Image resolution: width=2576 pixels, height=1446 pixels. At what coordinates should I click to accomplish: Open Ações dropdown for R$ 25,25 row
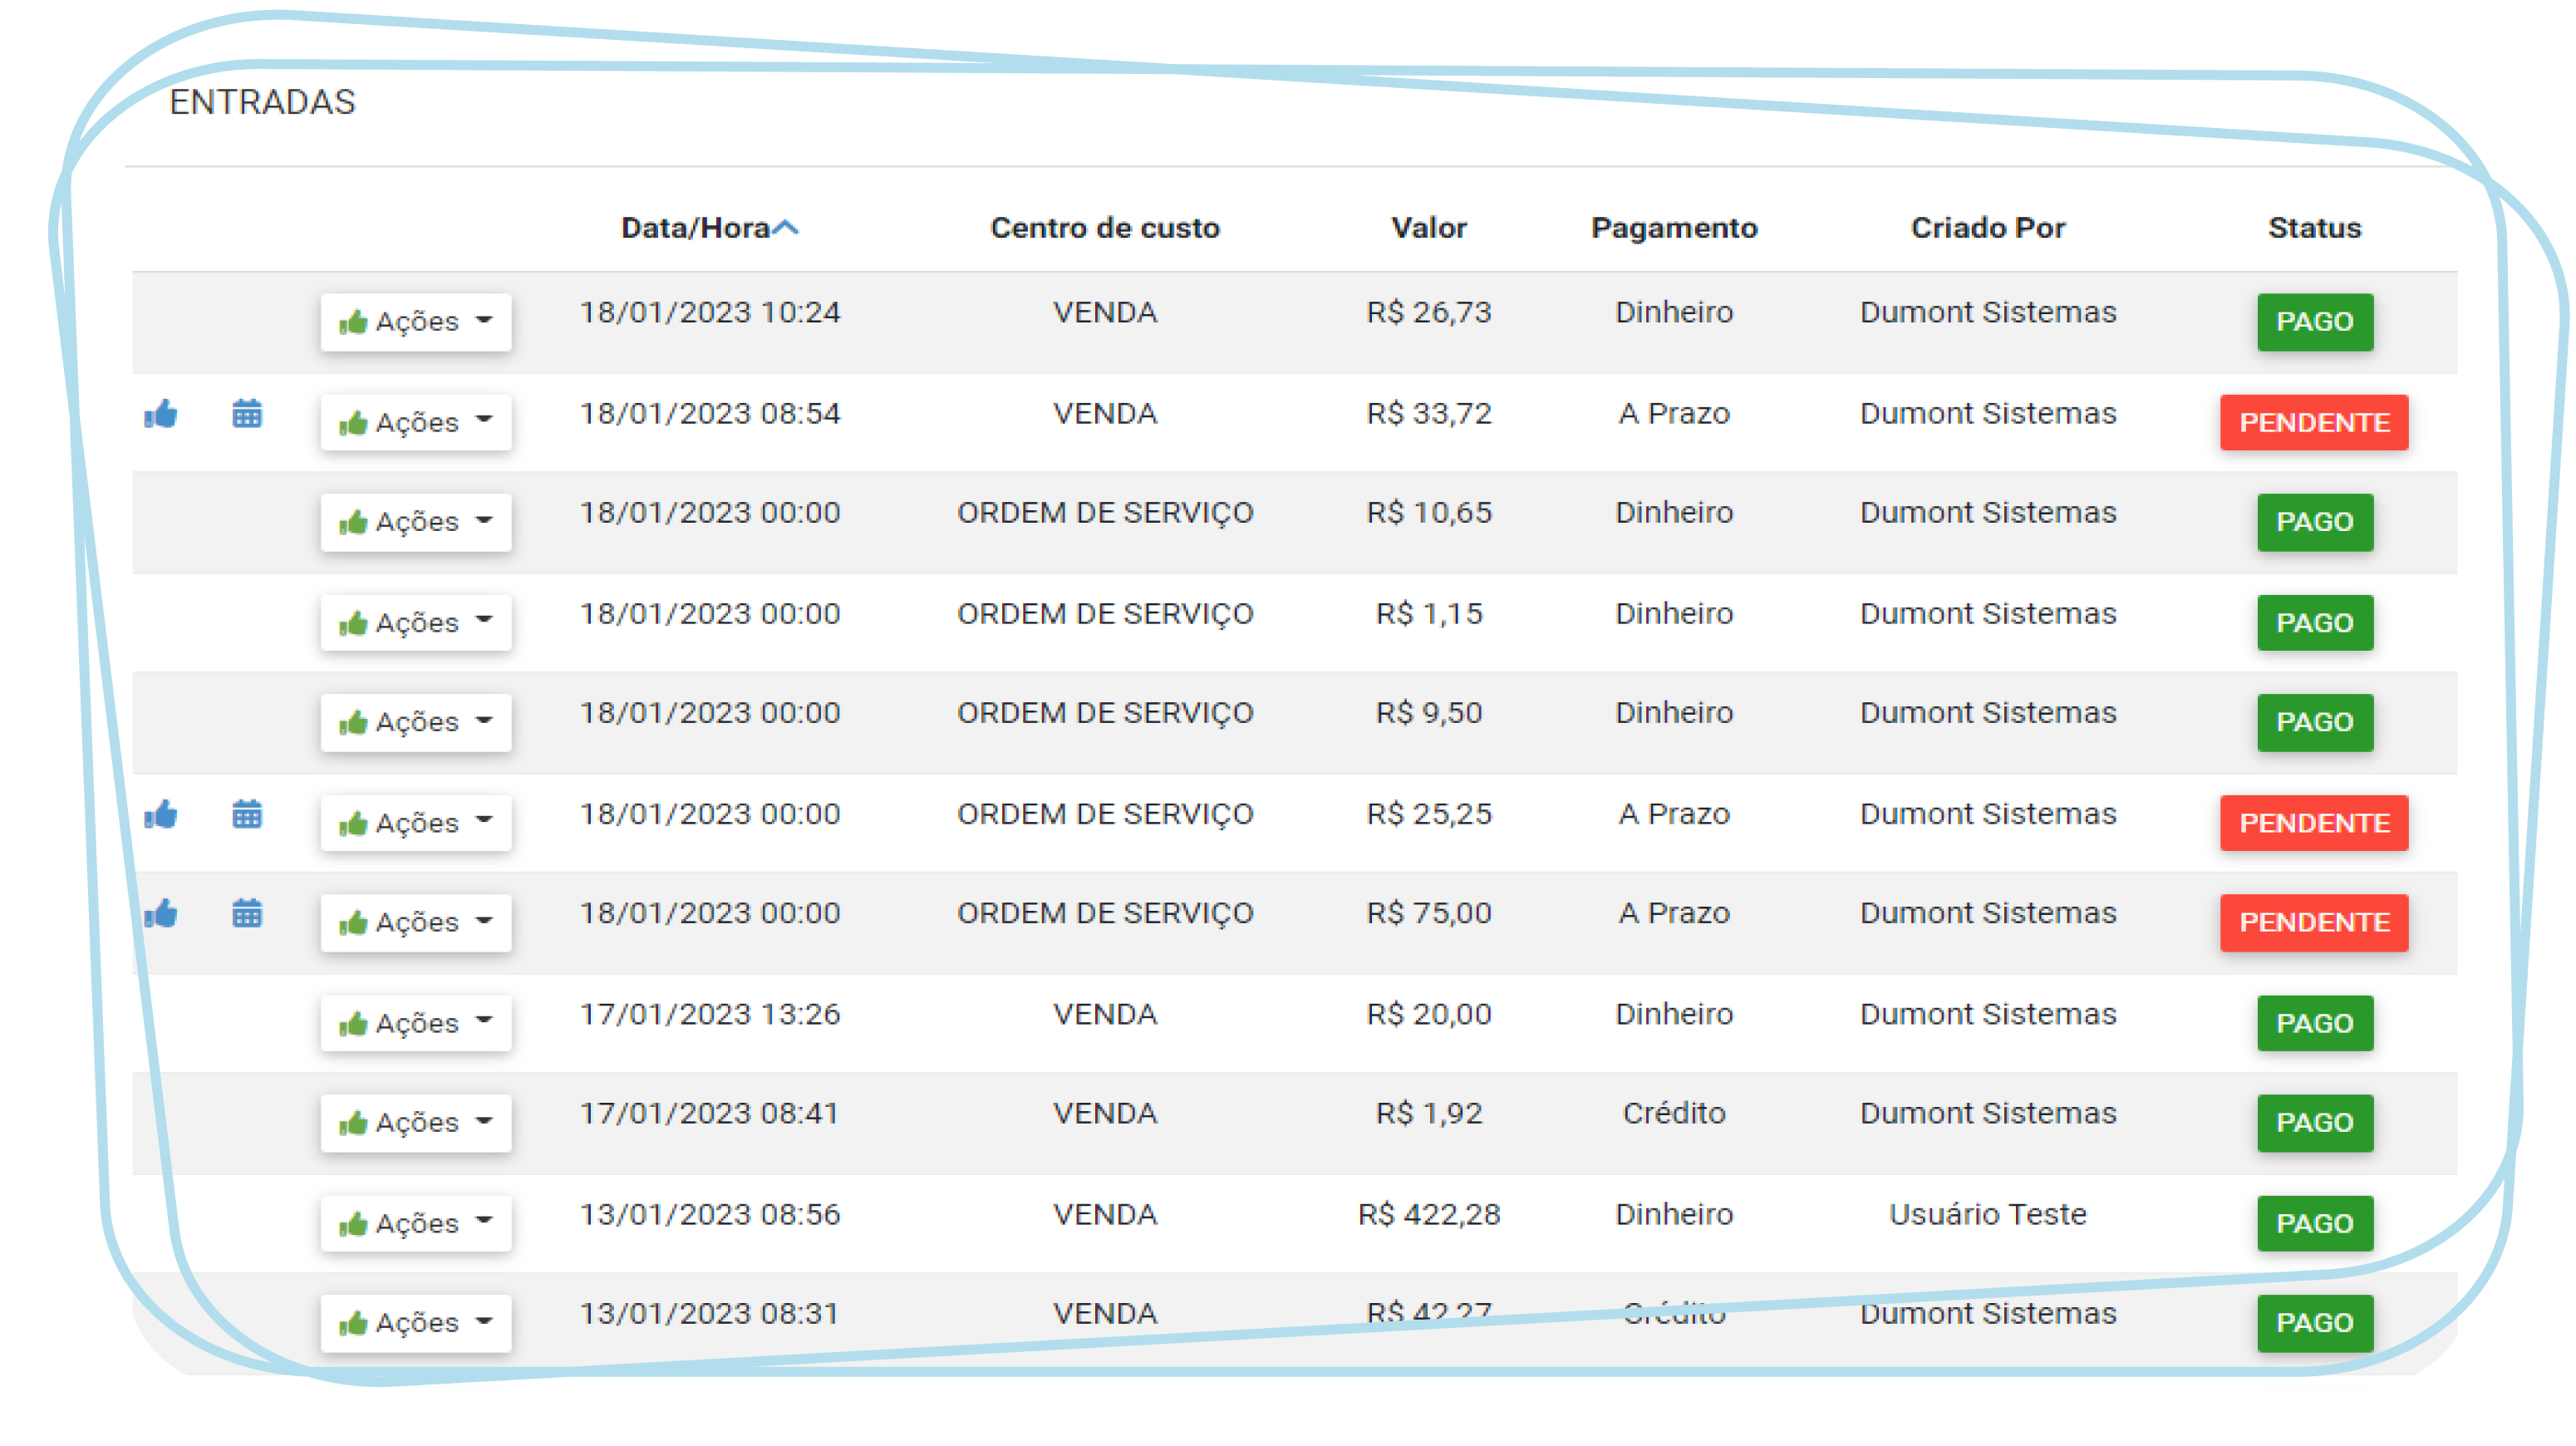click(x=416, y=822)
